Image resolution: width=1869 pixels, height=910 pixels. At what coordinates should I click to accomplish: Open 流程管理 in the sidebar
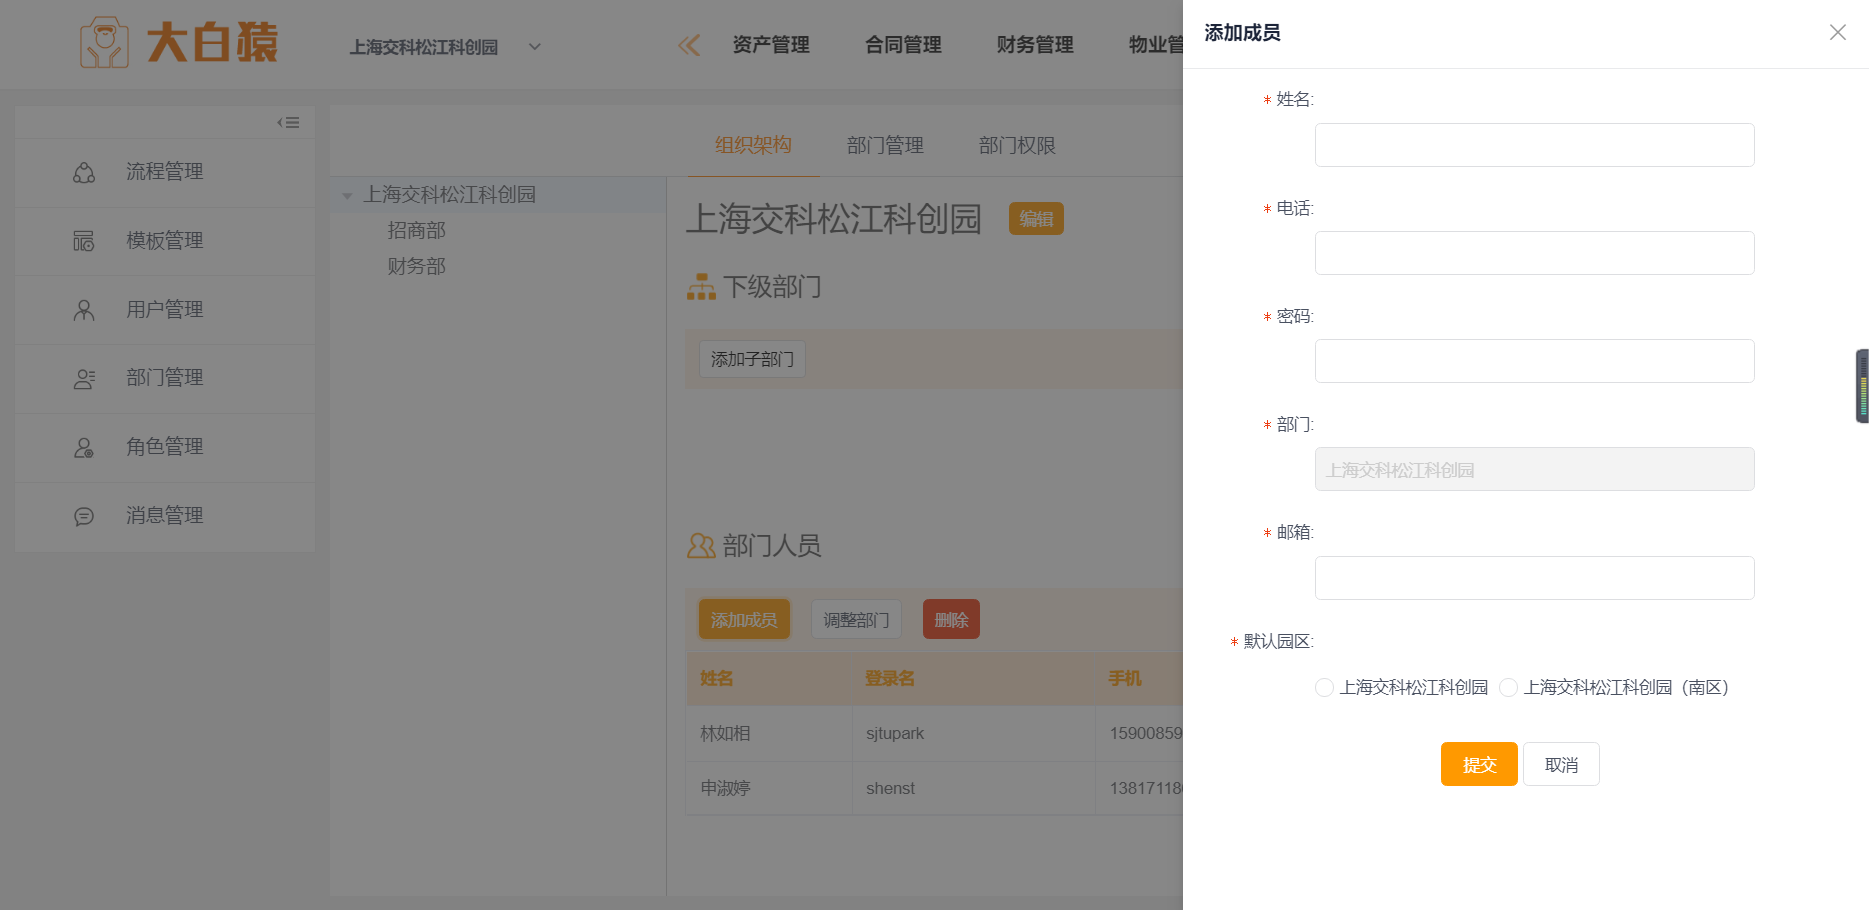[x=165, y=172]
